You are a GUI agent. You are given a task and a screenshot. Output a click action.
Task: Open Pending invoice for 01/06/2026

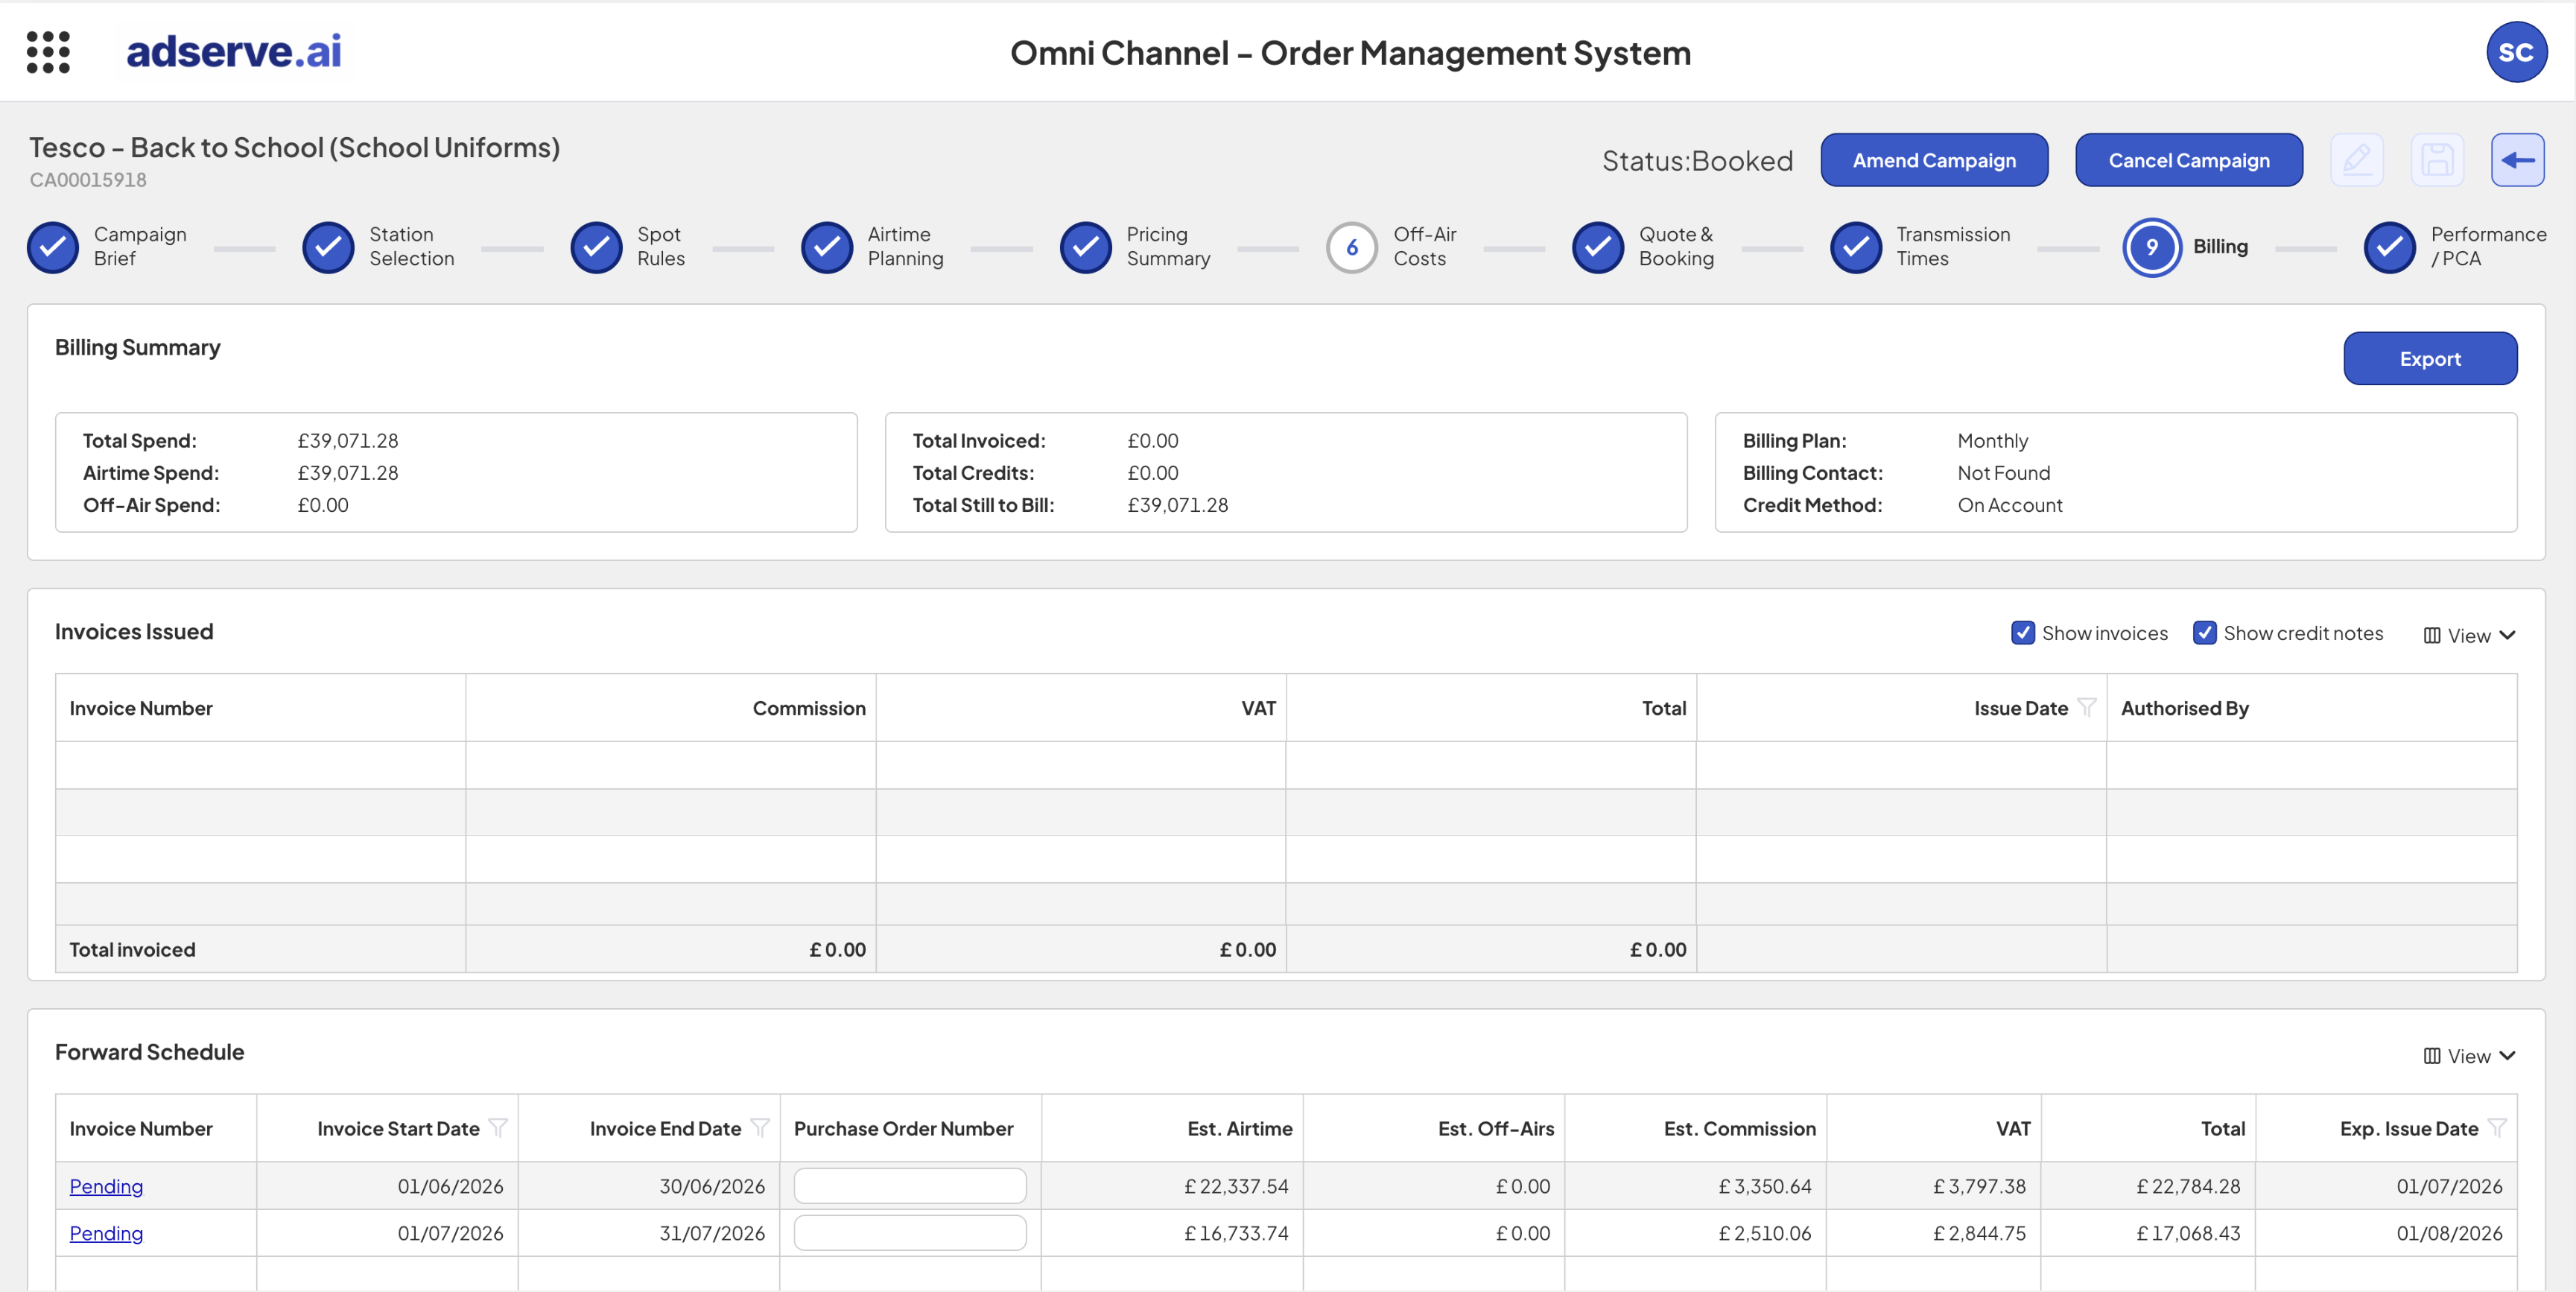click(x=106, y=1186)
